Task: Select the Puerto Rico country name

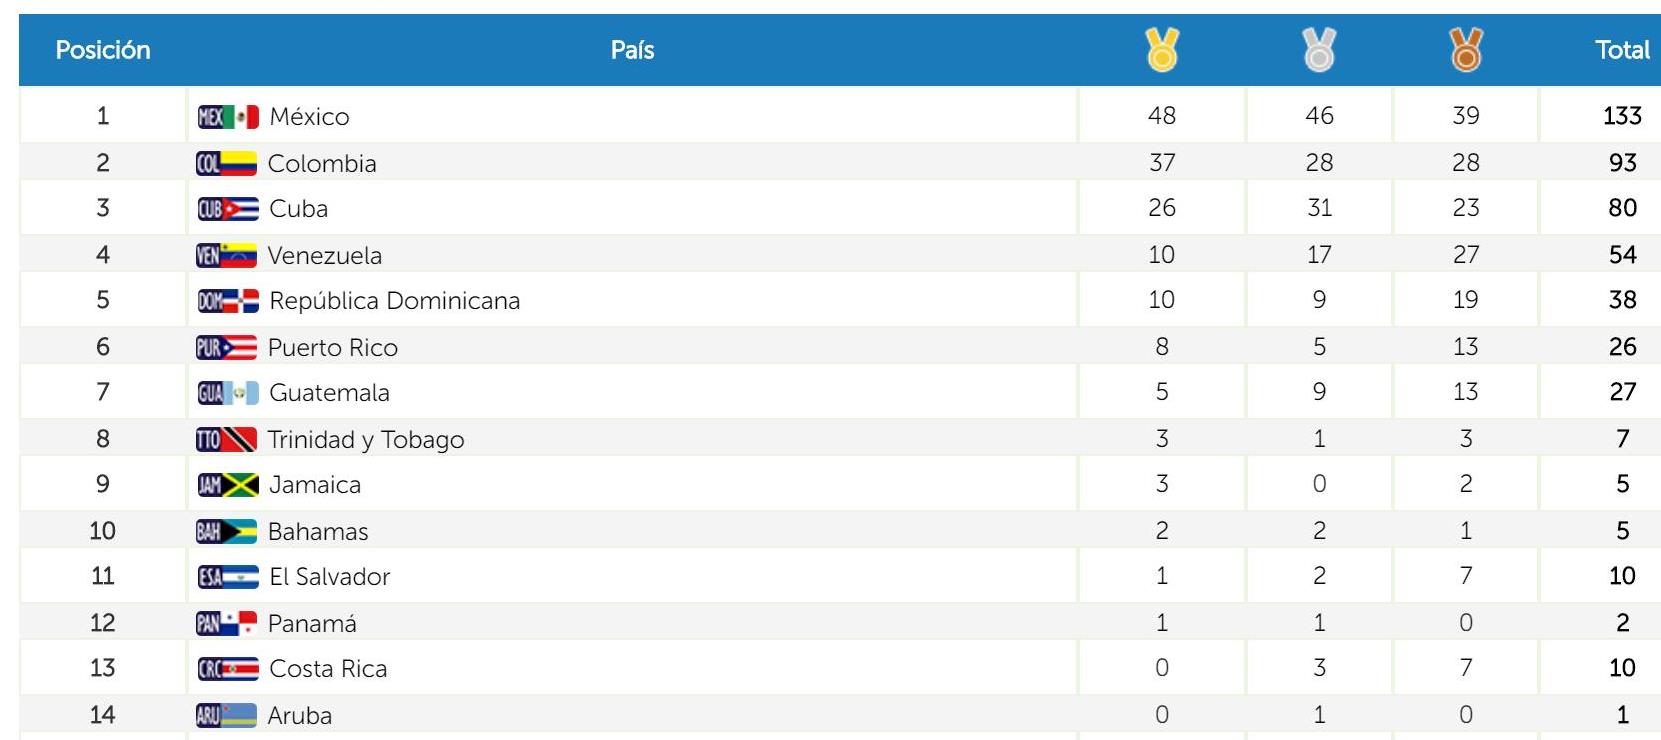Action: 333,348
